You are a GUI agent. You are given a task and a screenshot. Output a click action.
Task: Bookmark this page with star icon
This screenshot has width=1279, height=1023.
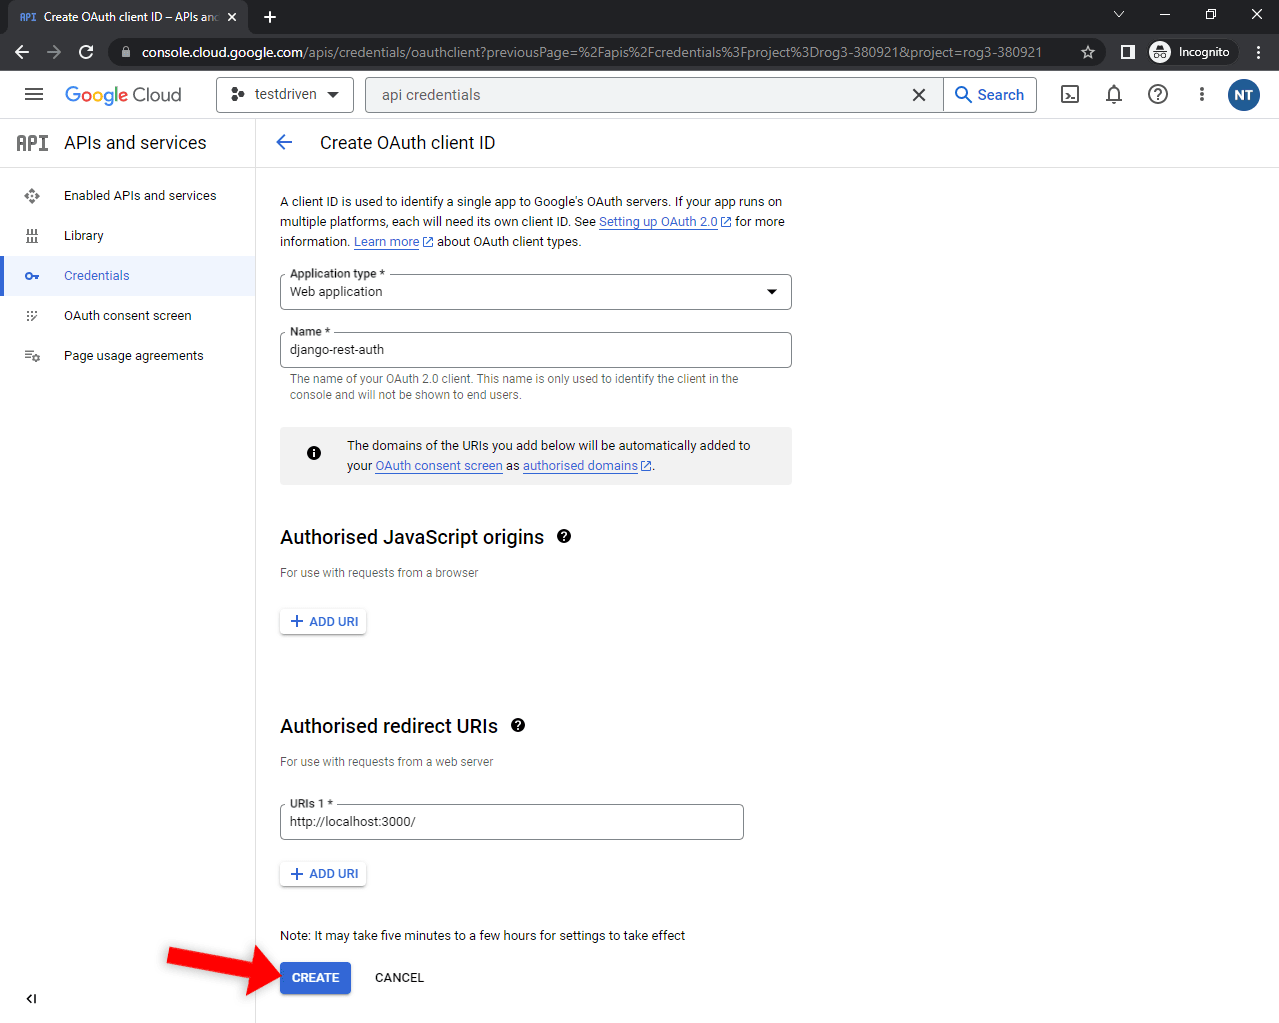(x=1088, y=52)
